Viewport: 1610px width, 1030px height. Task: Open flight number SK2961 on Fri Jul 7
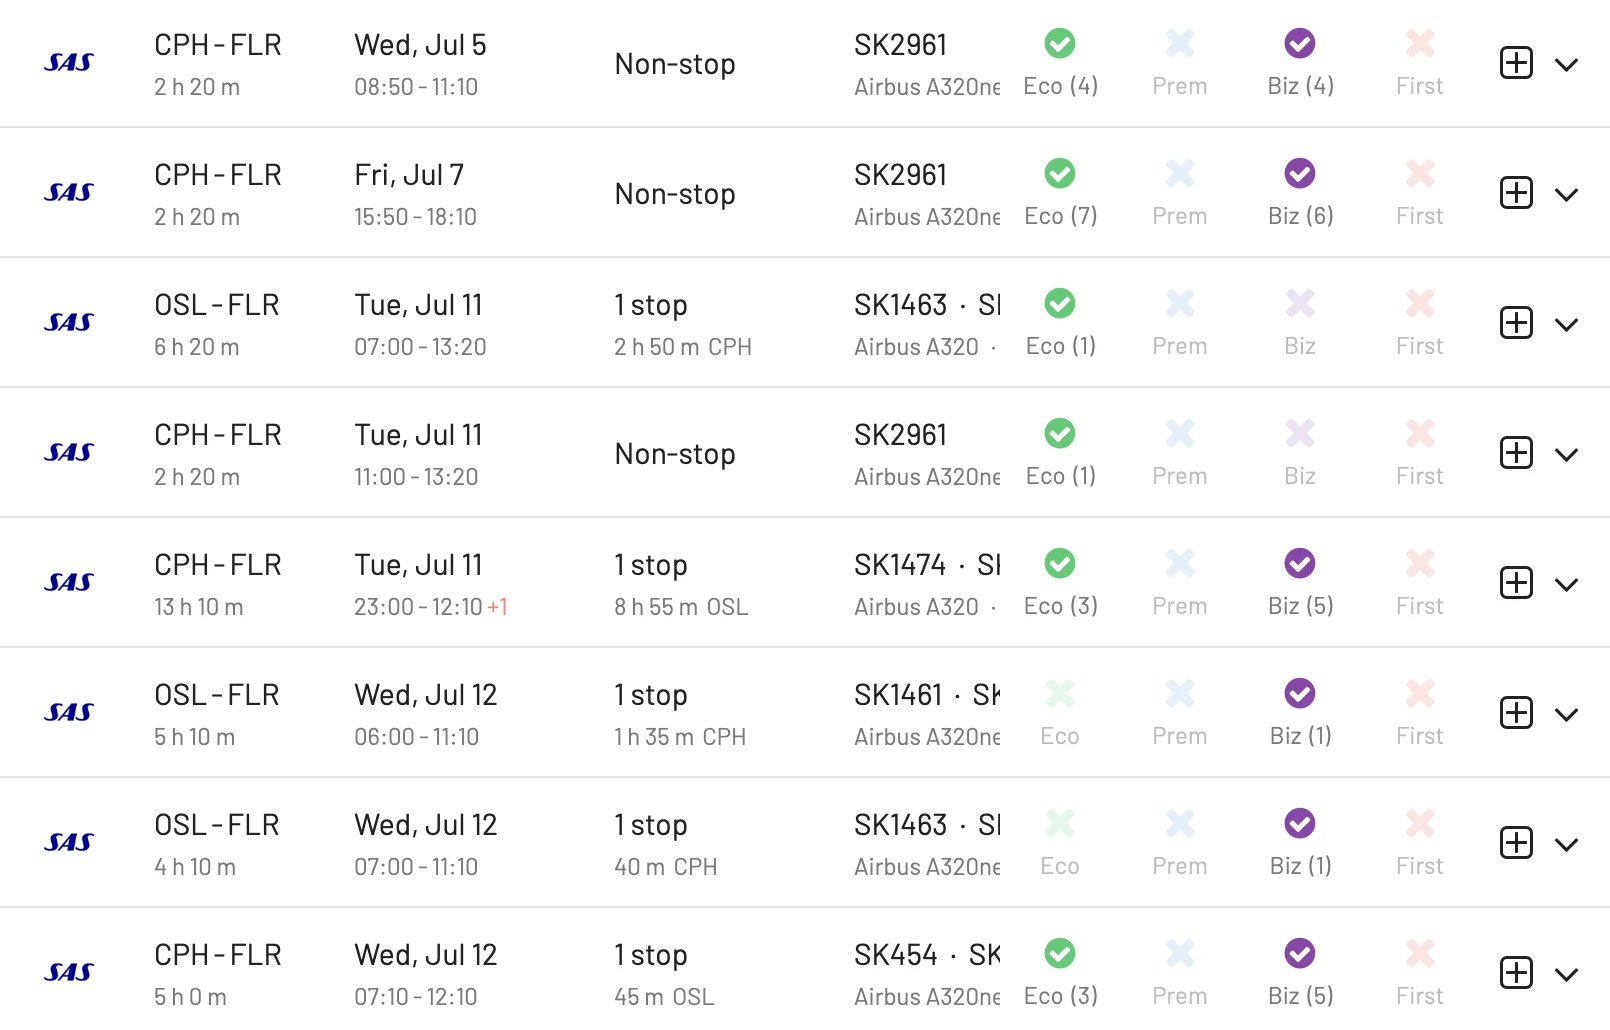tap(900, 175)
